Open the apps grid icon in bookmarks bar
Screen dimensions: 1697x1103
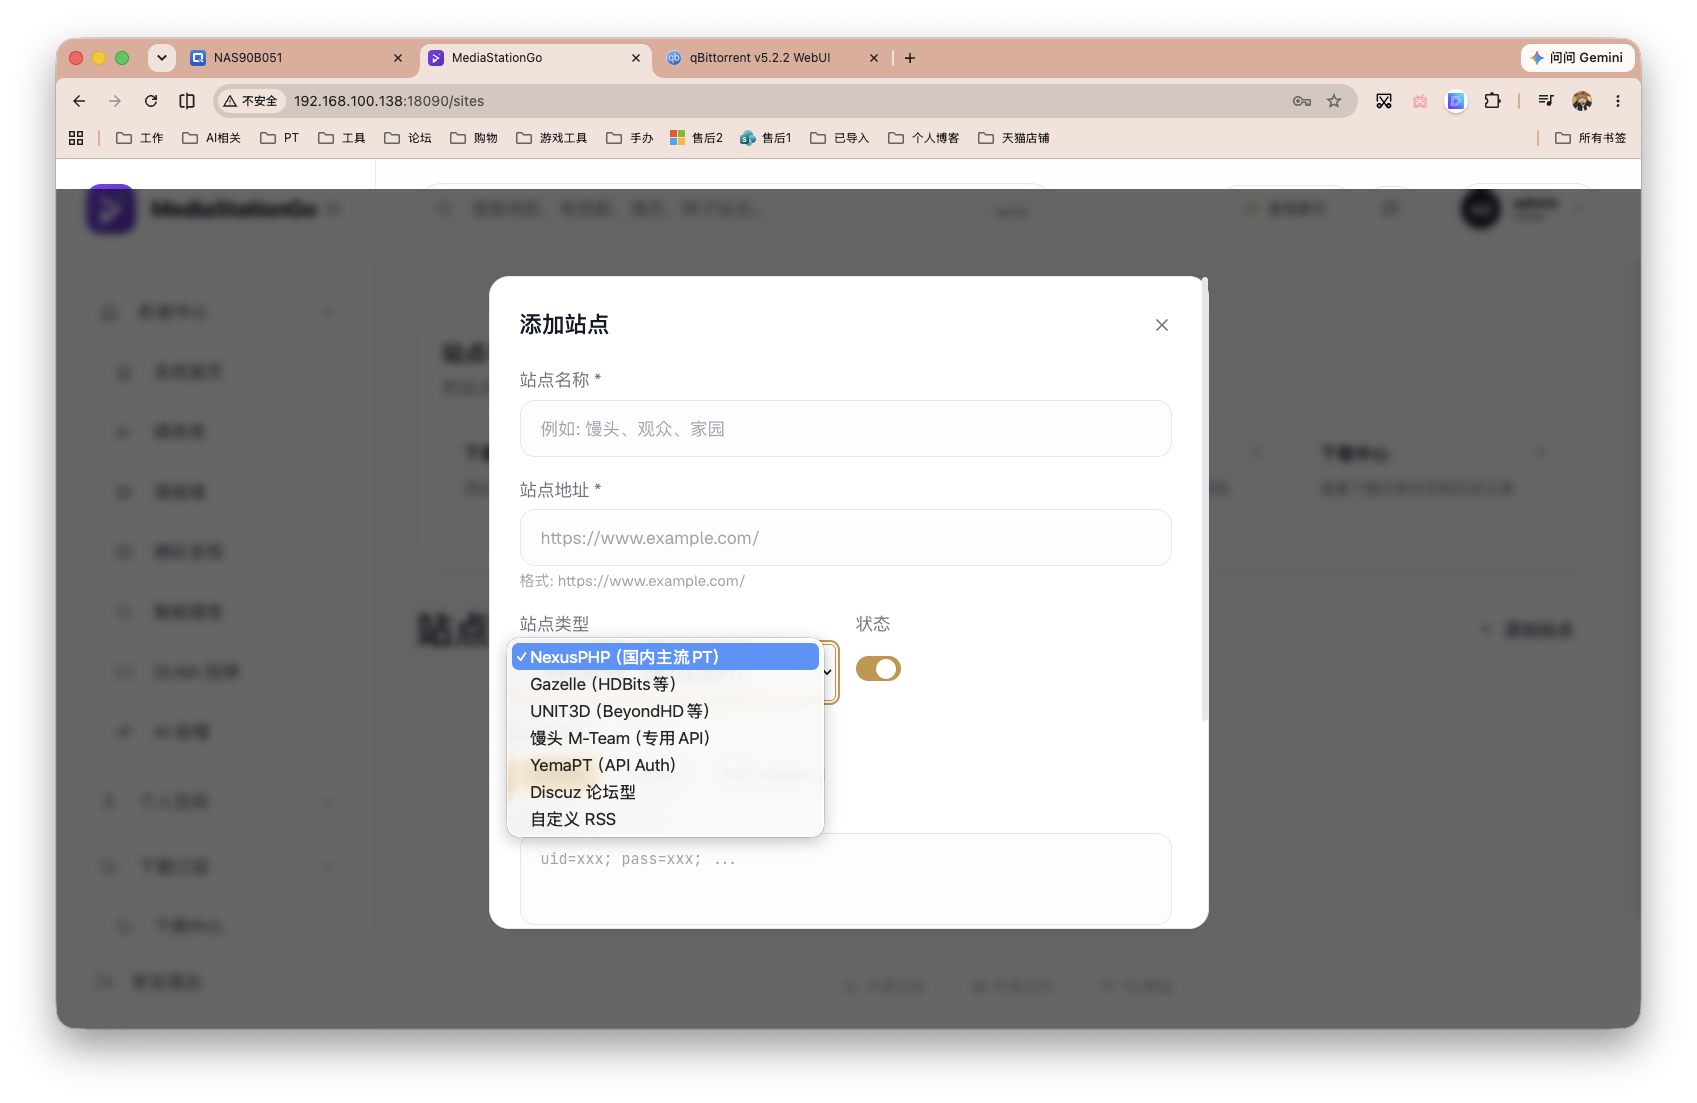pos(76,138)
